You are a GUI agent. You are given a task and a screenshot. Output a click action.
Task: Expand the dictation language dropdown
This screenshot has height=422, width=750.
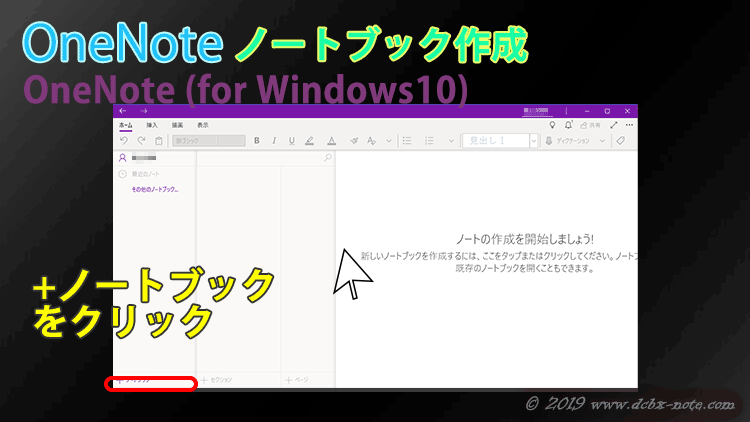tap(603, 141)
